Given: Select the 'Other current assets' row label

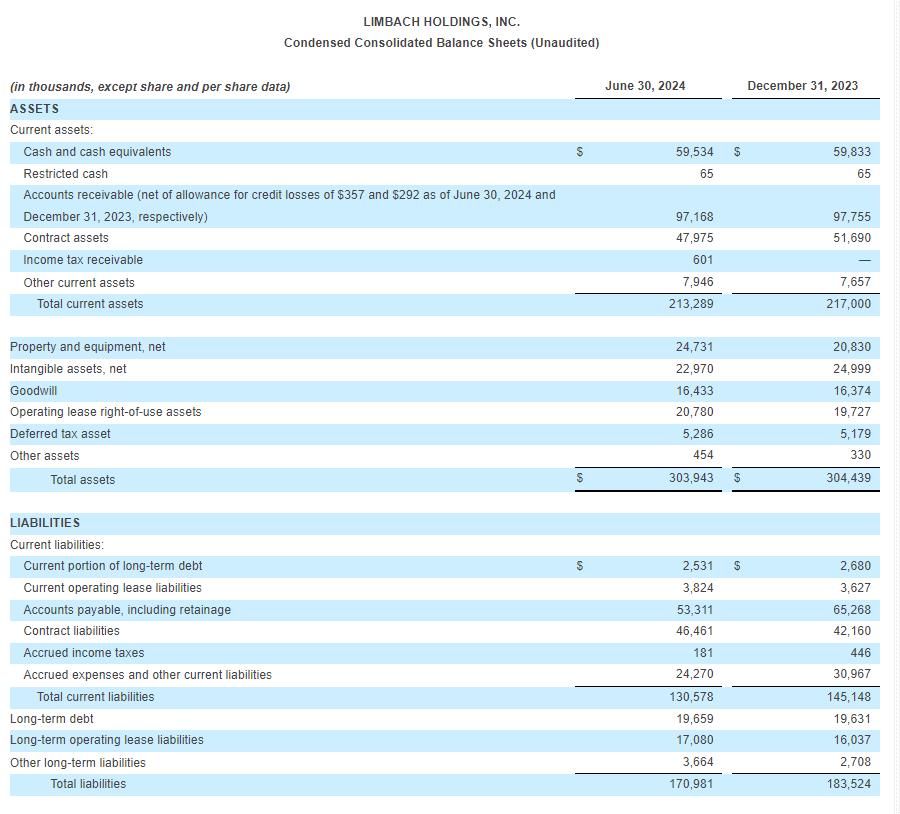Looking at the screenshot, I should click(x=79, y=283).
